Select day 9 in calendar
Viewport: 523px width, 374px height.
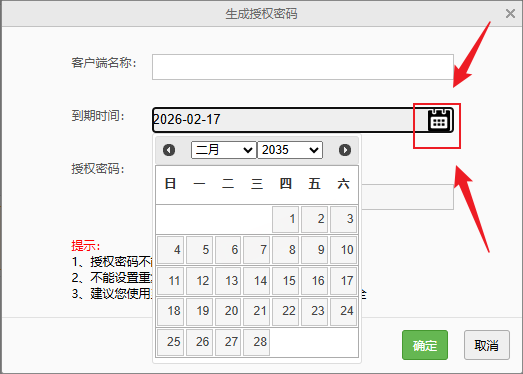315,250
